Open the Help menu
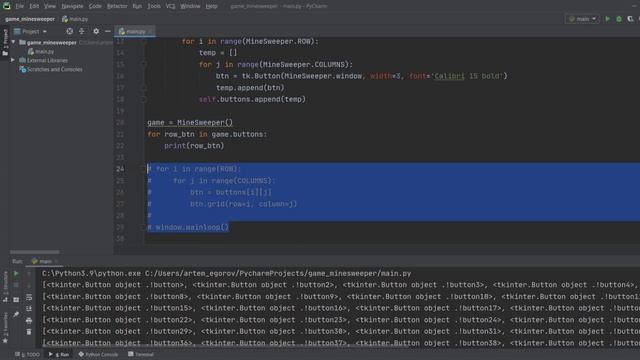This screenshot has height=360, width=640. [211, 6]
